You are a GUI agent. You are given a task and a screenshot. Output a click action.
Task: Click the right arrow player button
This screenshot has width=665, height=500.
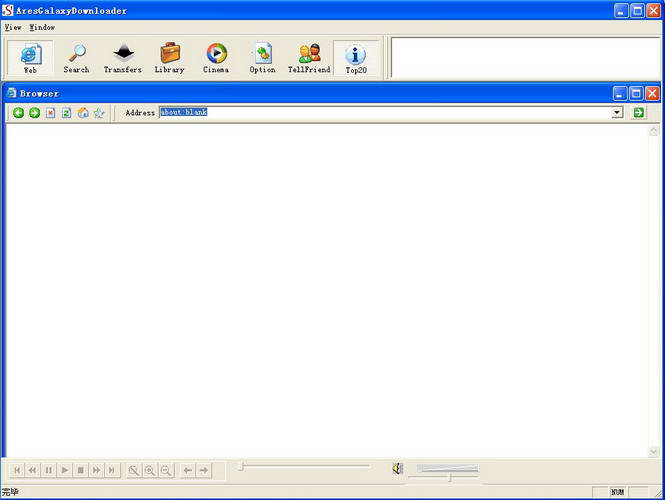[x=204, y=470]
